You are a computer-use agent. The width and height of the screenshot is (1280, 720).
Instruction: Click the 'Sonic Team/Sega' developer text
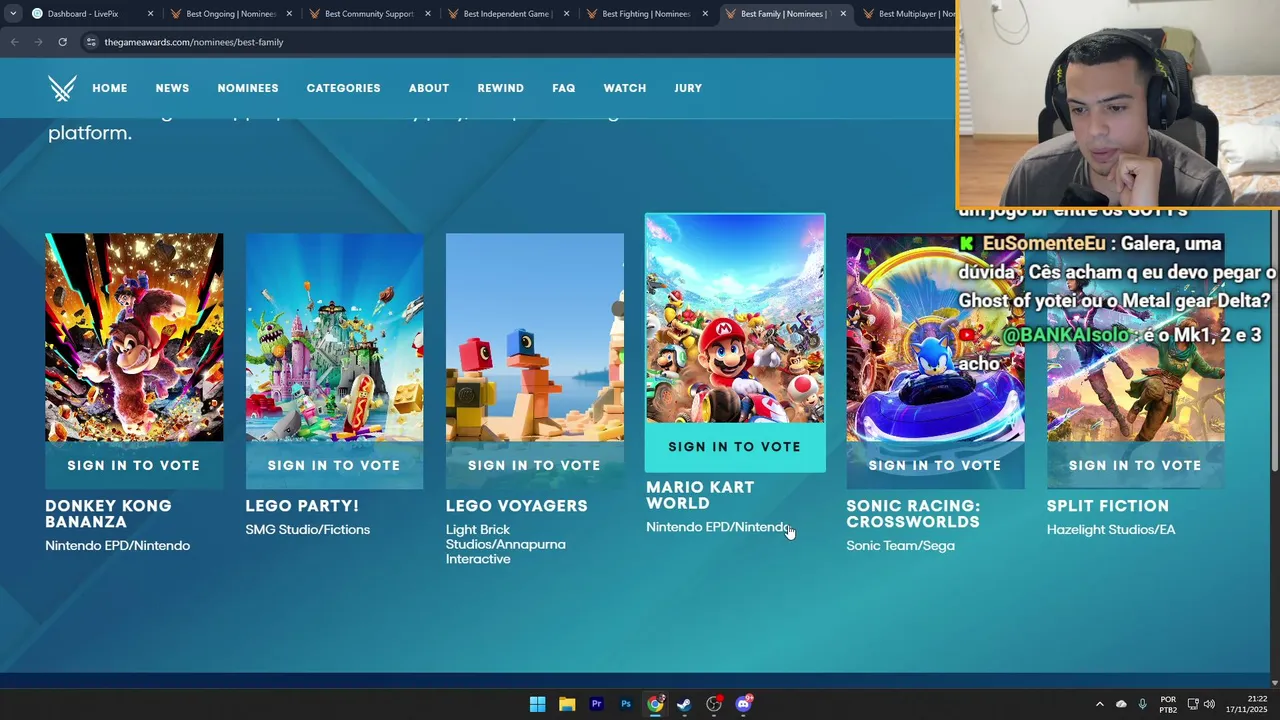click(900, 545)
